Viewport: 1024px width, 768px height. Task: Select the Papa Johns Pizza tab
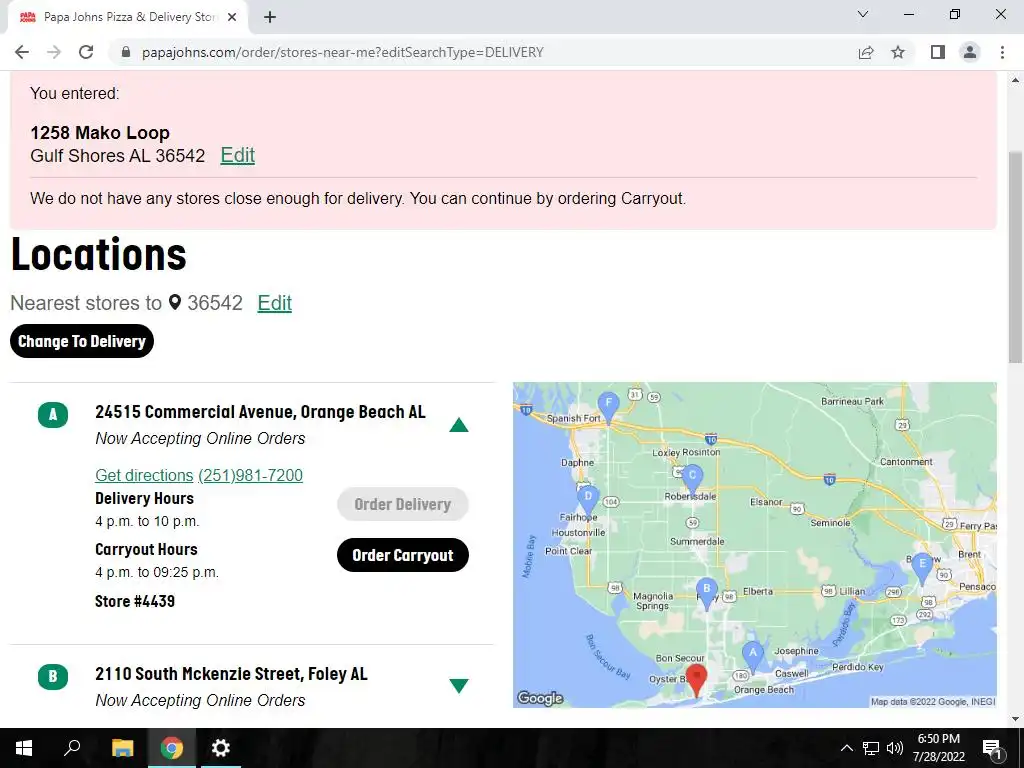click(x=128, y=17)
